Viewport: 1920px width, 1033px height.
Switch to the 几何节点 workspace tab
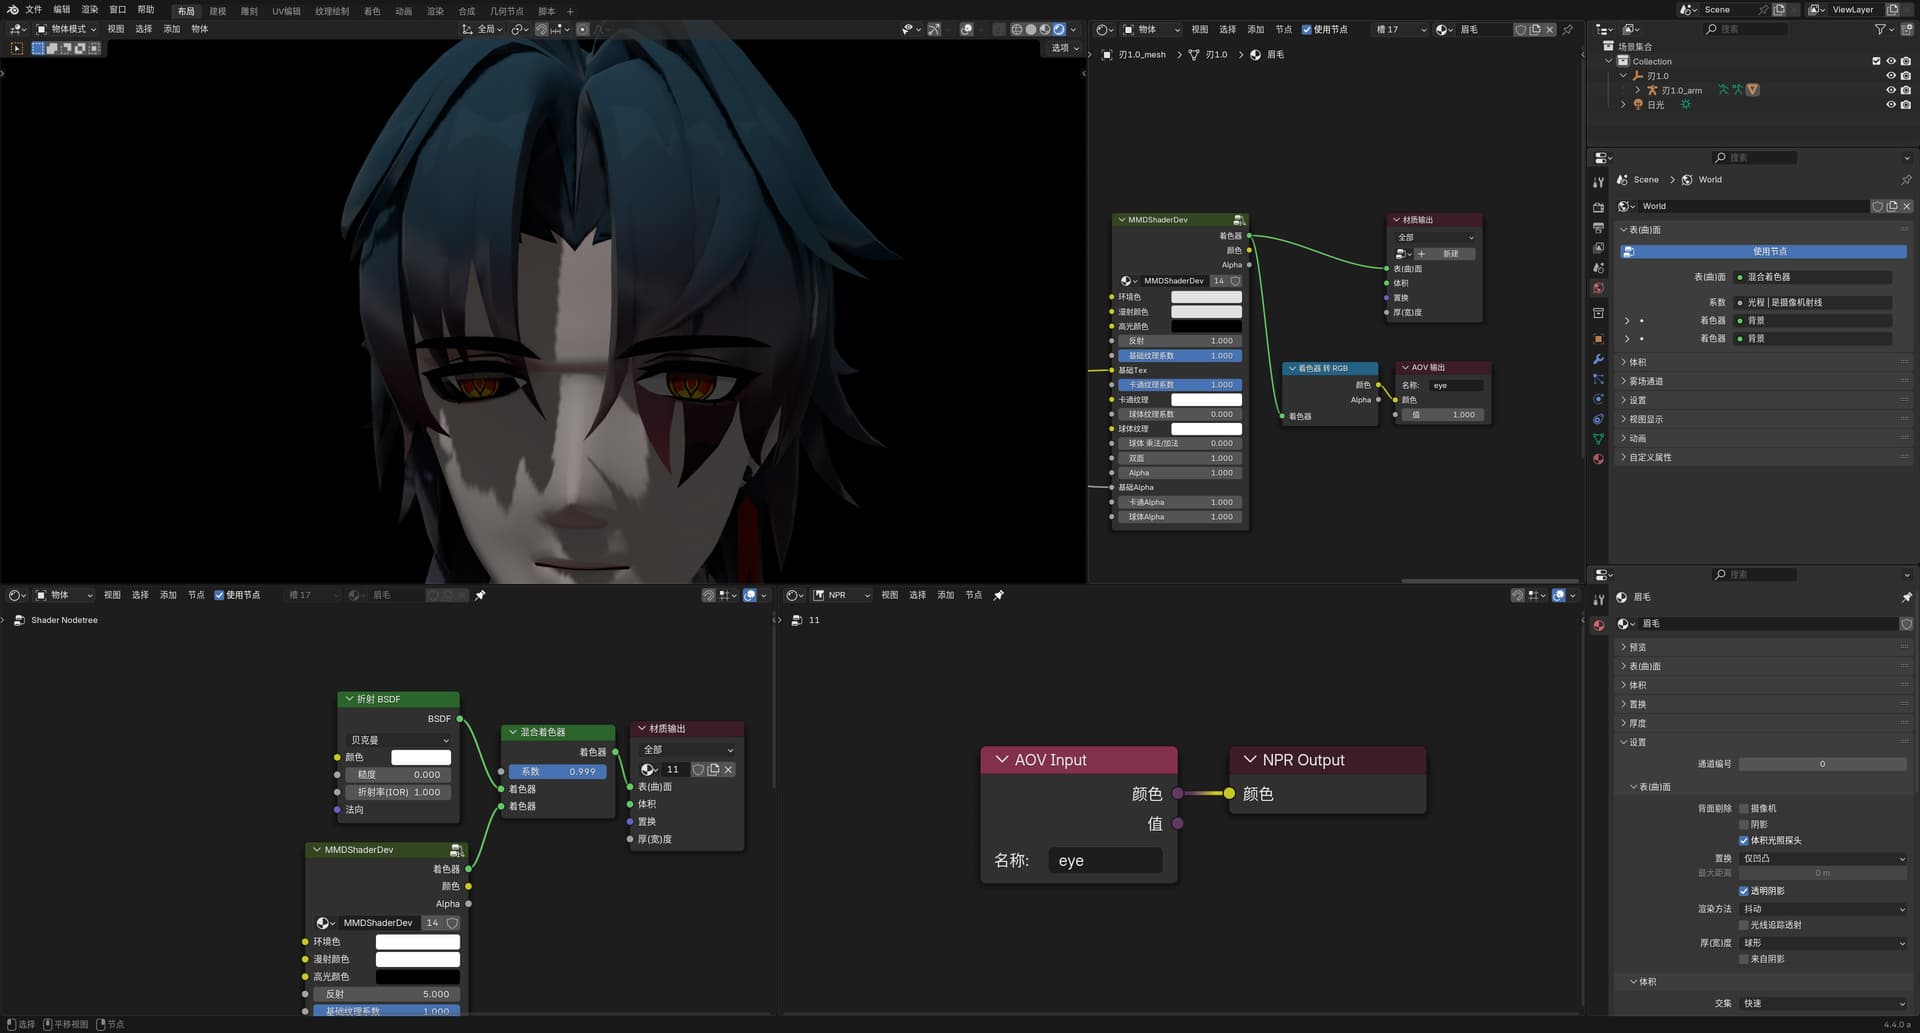[506, 11]
